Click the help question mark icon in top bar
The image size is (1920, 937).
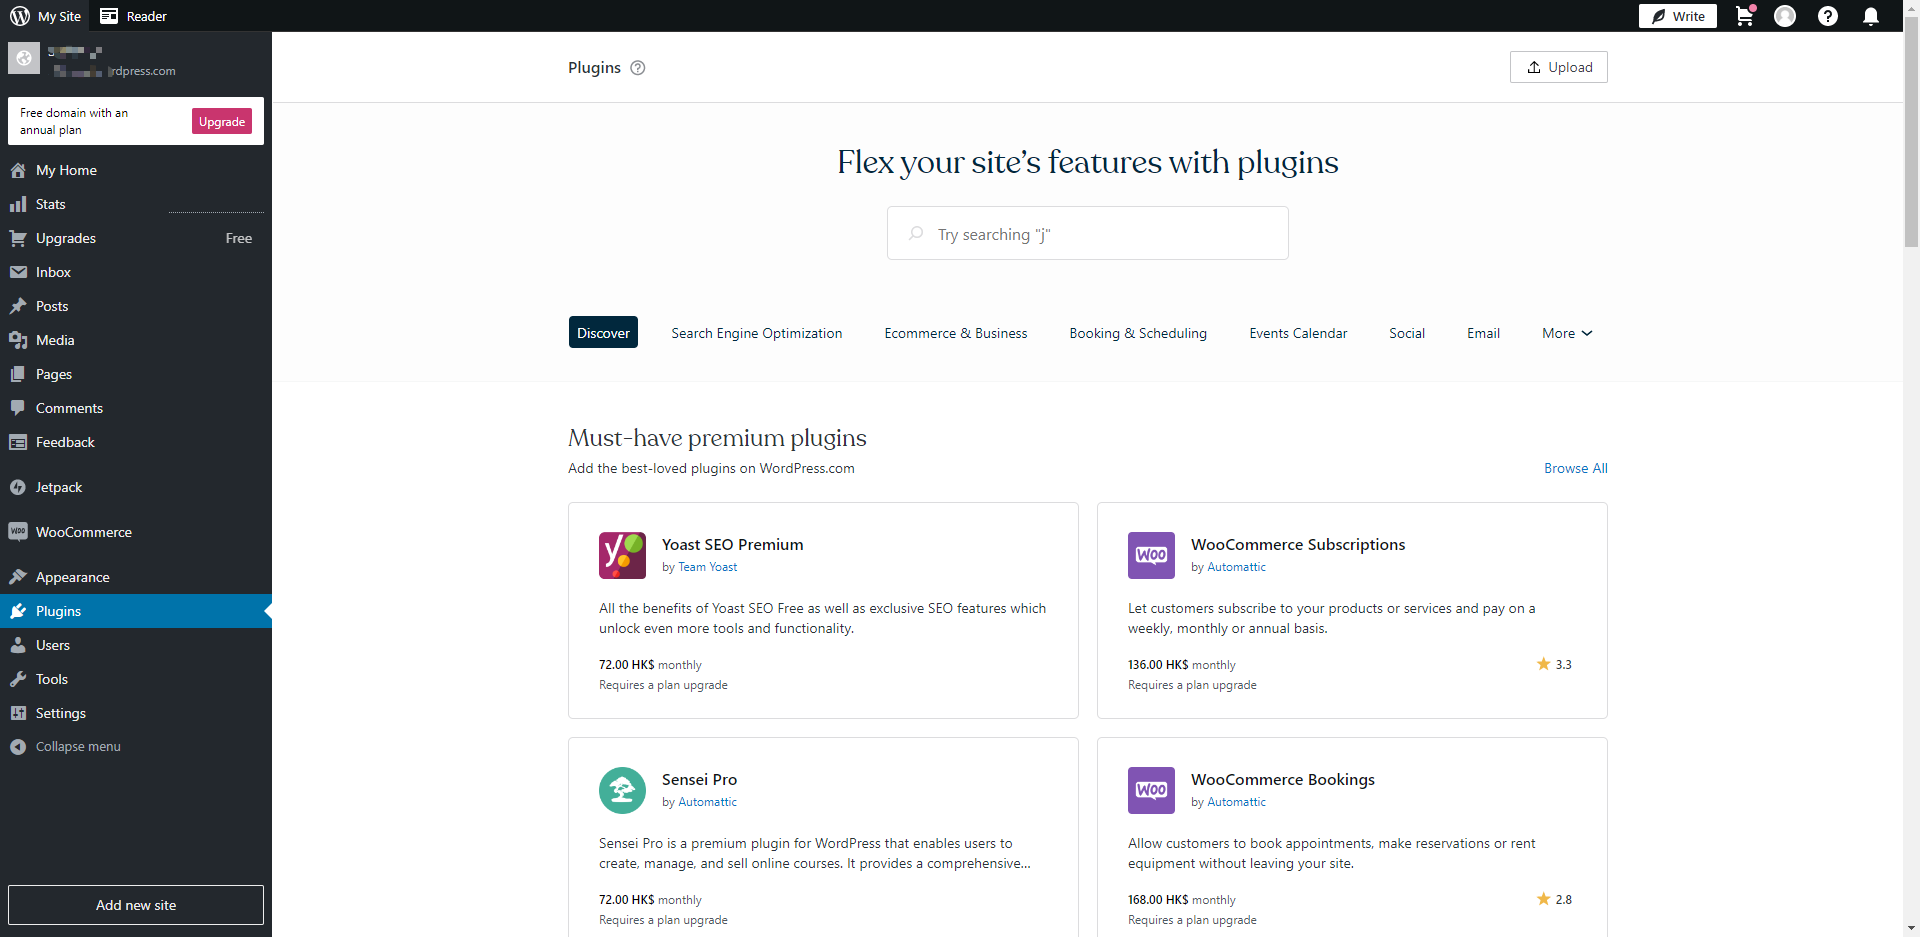pos(1827,16)
